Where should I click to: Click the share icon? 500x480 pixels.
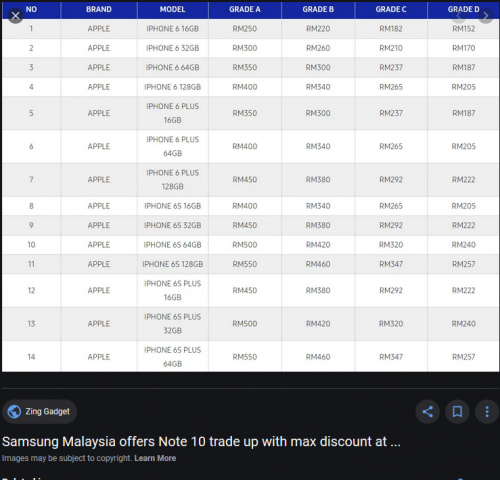[428, 412]
